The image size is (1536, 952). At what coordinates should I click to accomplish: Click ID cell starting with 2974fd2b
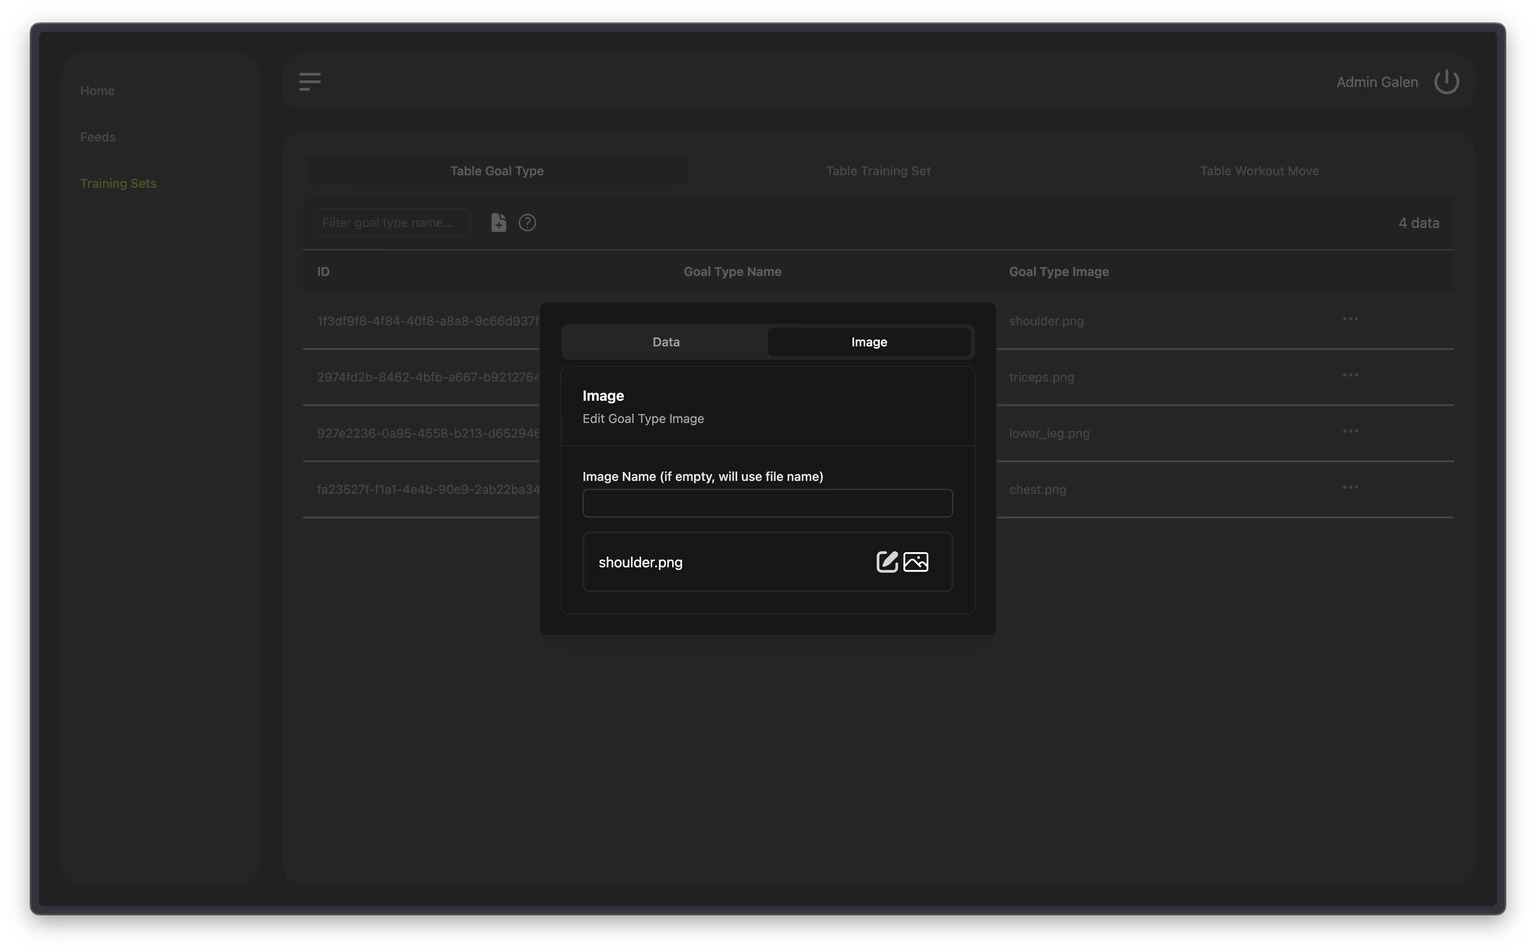(x=428, y=377)
